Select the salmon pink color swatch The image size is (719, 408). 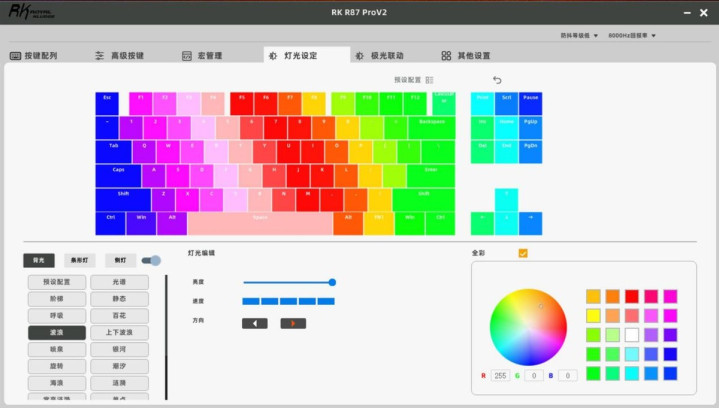coord(631,315)
